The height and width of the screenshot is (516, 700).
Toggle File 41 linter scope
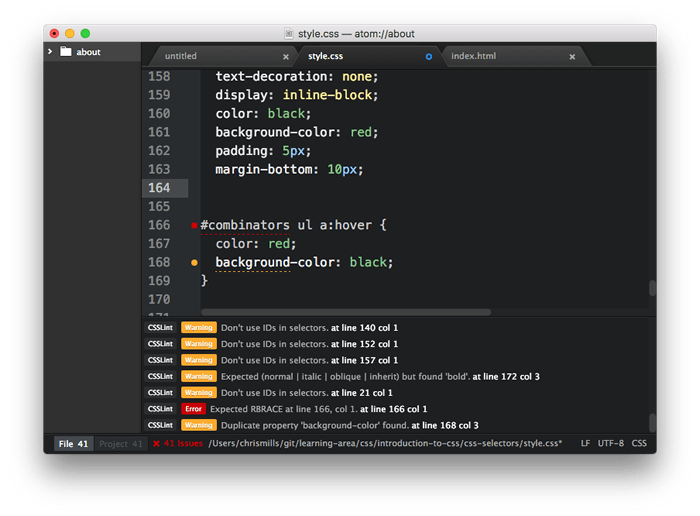[72, 443]
